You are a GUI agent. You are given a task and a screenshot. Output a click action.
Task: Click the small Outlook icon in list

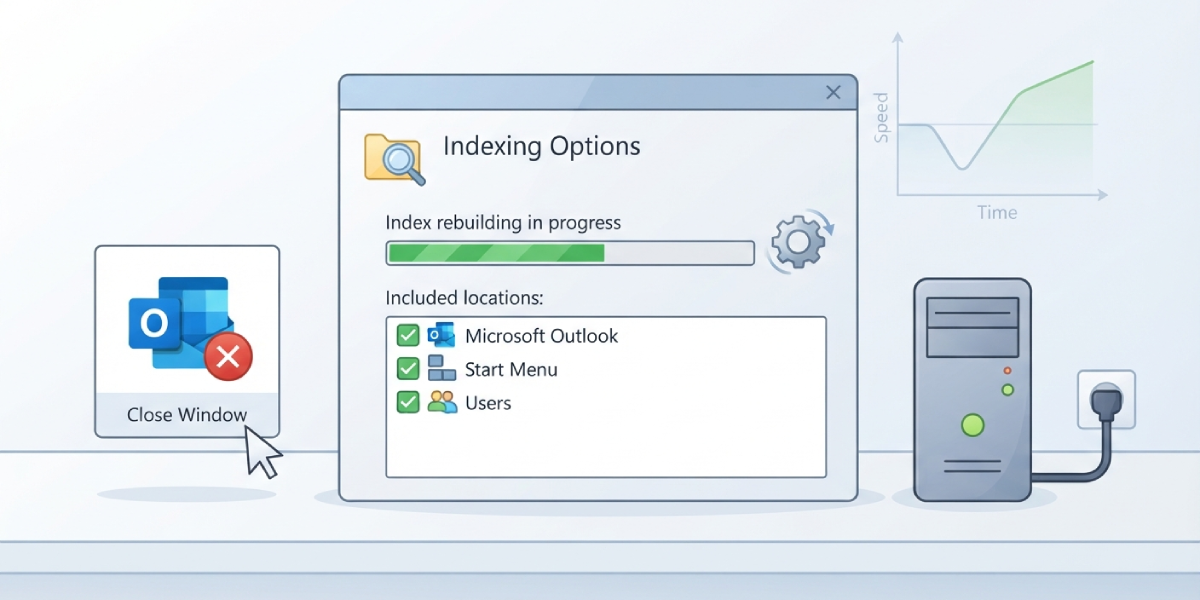click(441, 335)
